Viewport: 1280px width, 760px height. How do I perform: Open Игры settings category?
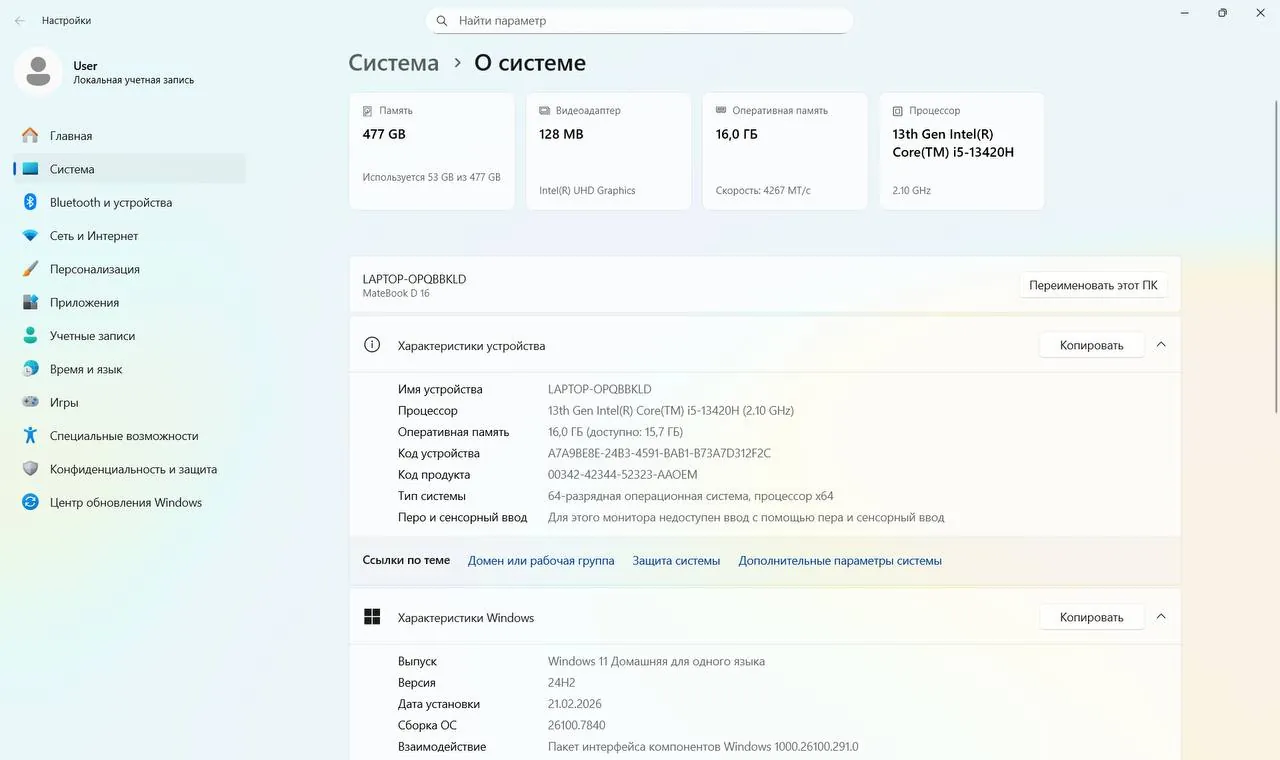130,402
